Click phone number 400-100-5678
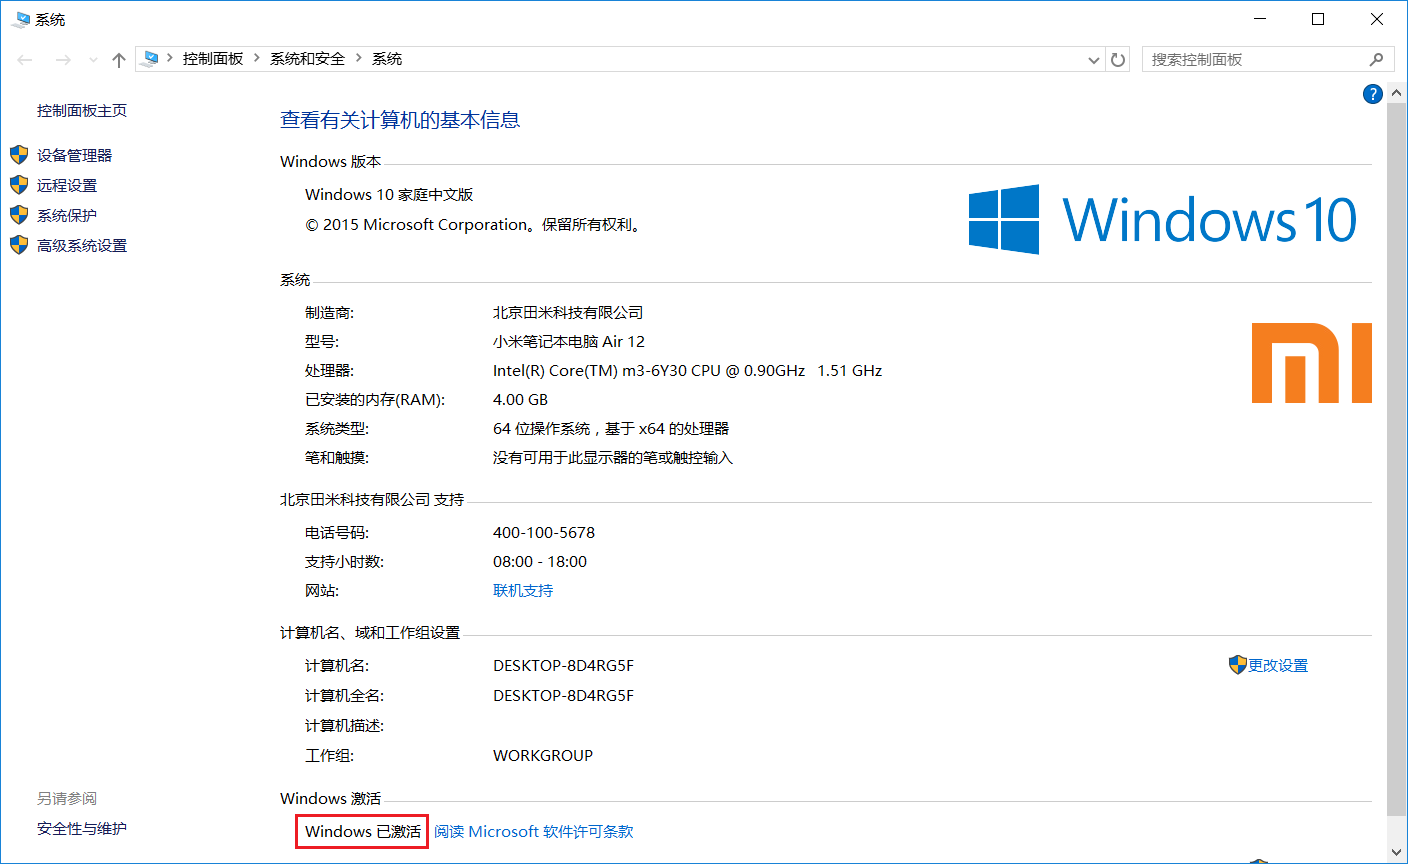The width and height of the screenshot is (1408, 864). 544,533
